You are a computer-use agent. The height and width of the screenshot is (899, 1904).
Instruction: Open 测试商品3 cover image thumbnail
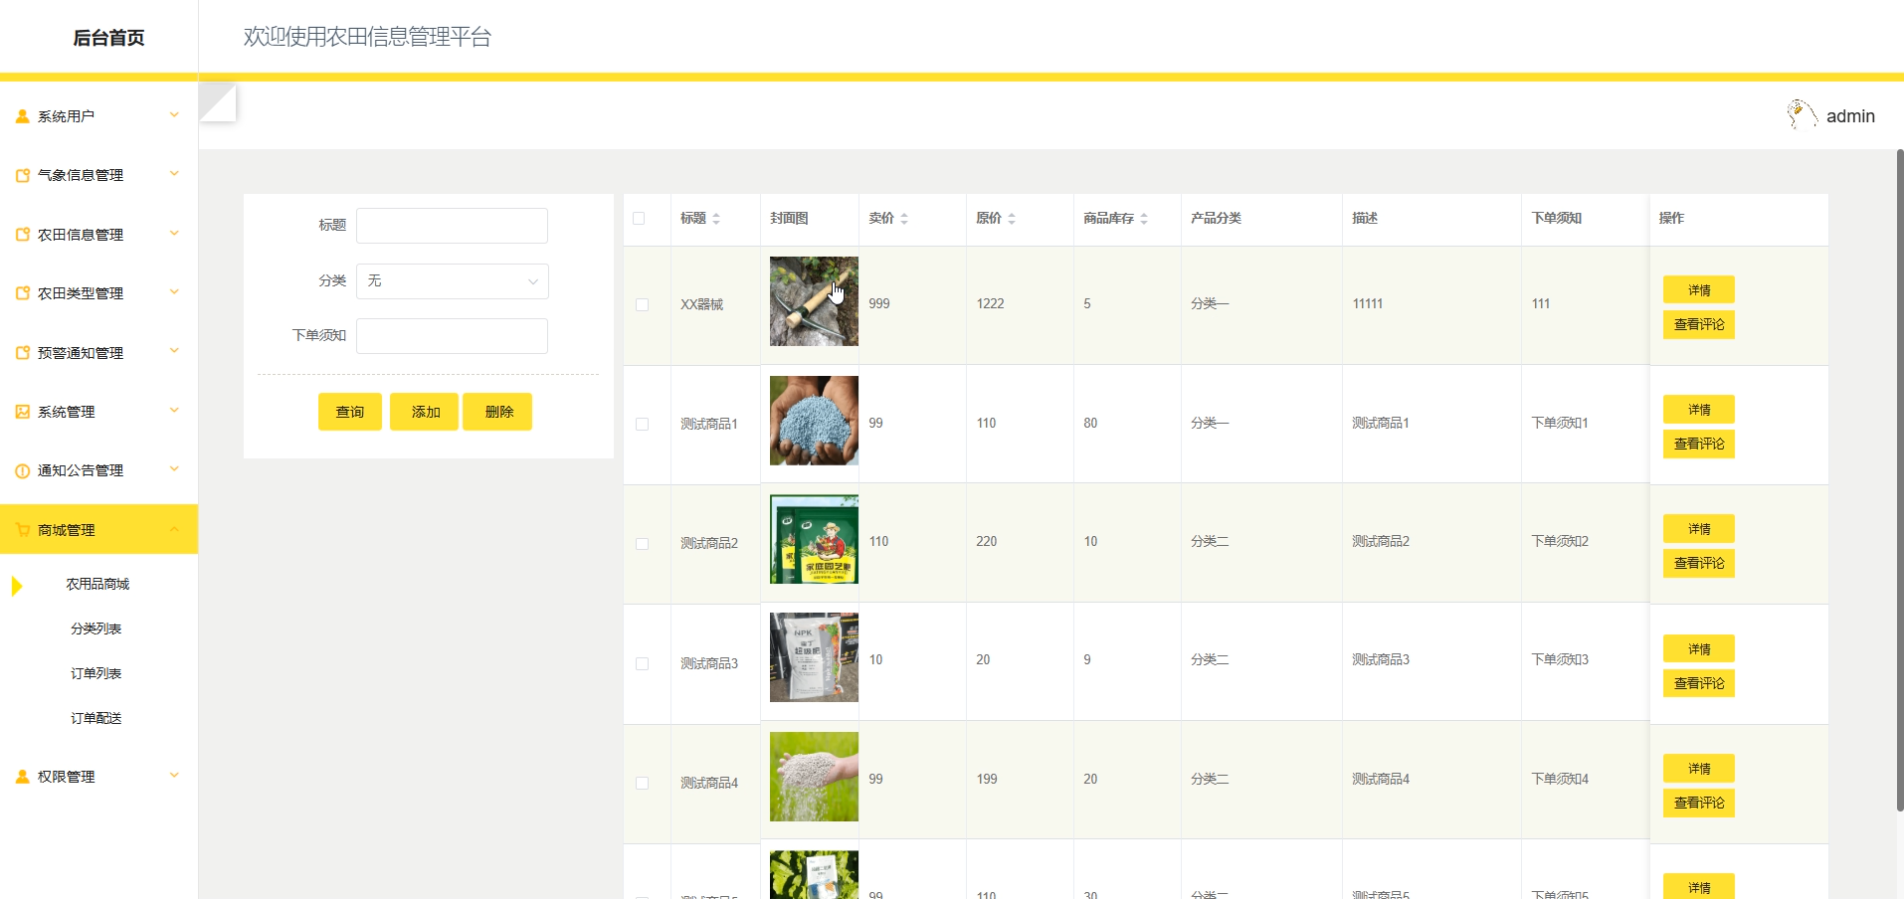click(814, 657)
